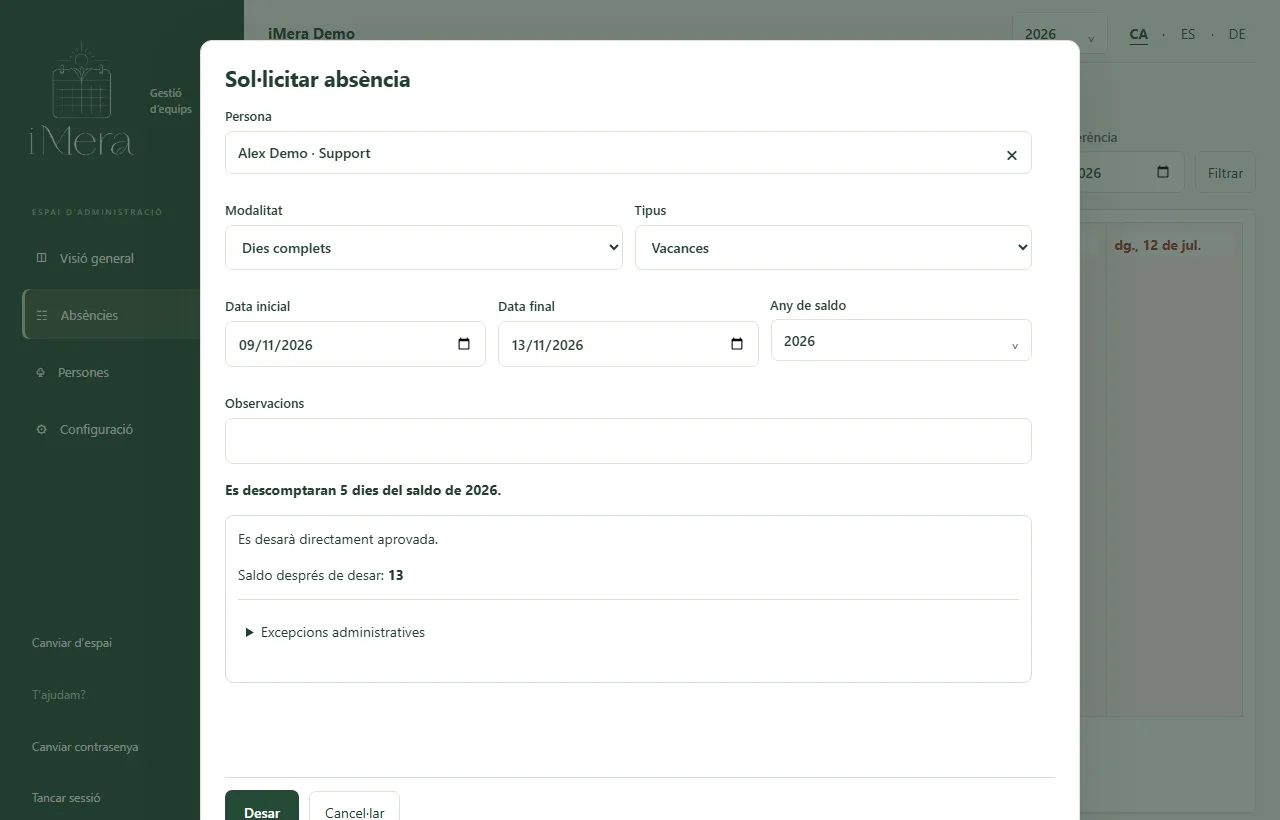Open Configuració in sidebar
This screenshot has height=820, width=1280.
pyautogui.click(x=96, y=429)
